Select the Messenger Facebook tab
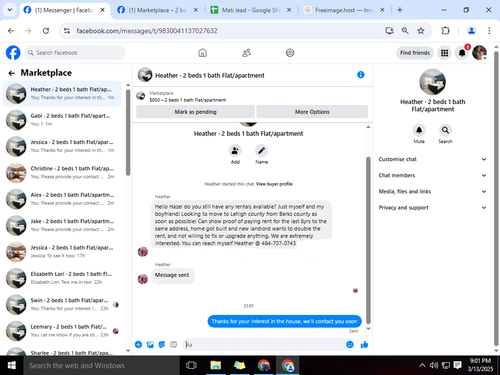Viewport: 500px width, 375px height. 64,10
